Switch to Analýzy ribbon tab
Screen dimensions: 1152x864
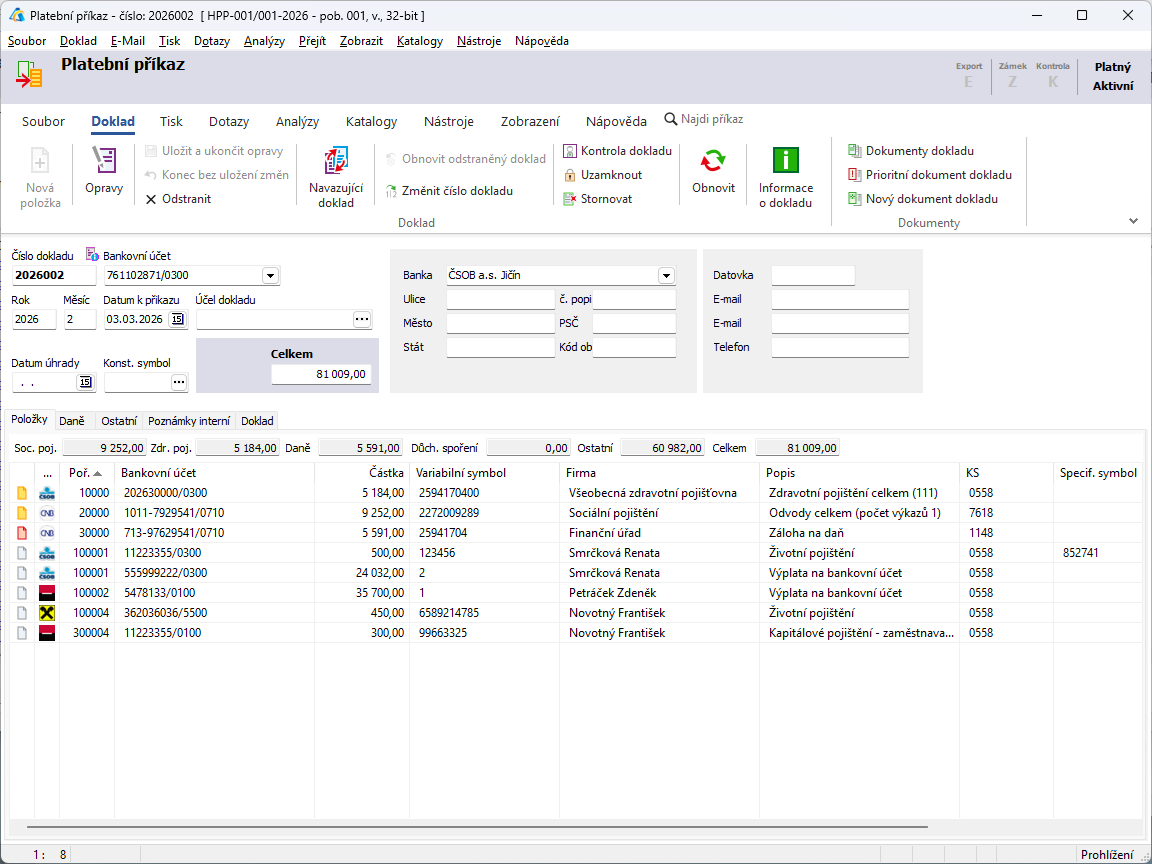(x=298, y=121)
